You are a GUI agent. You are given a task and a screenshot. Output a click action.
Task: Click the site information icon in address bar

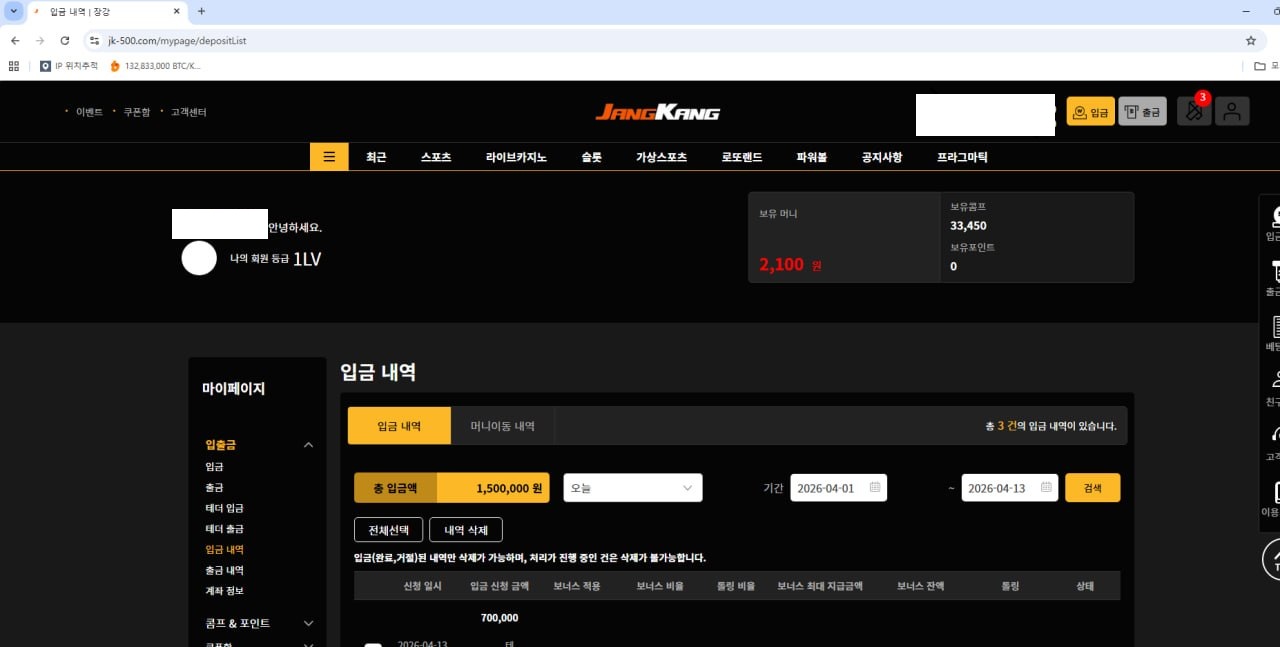point(94,41)
